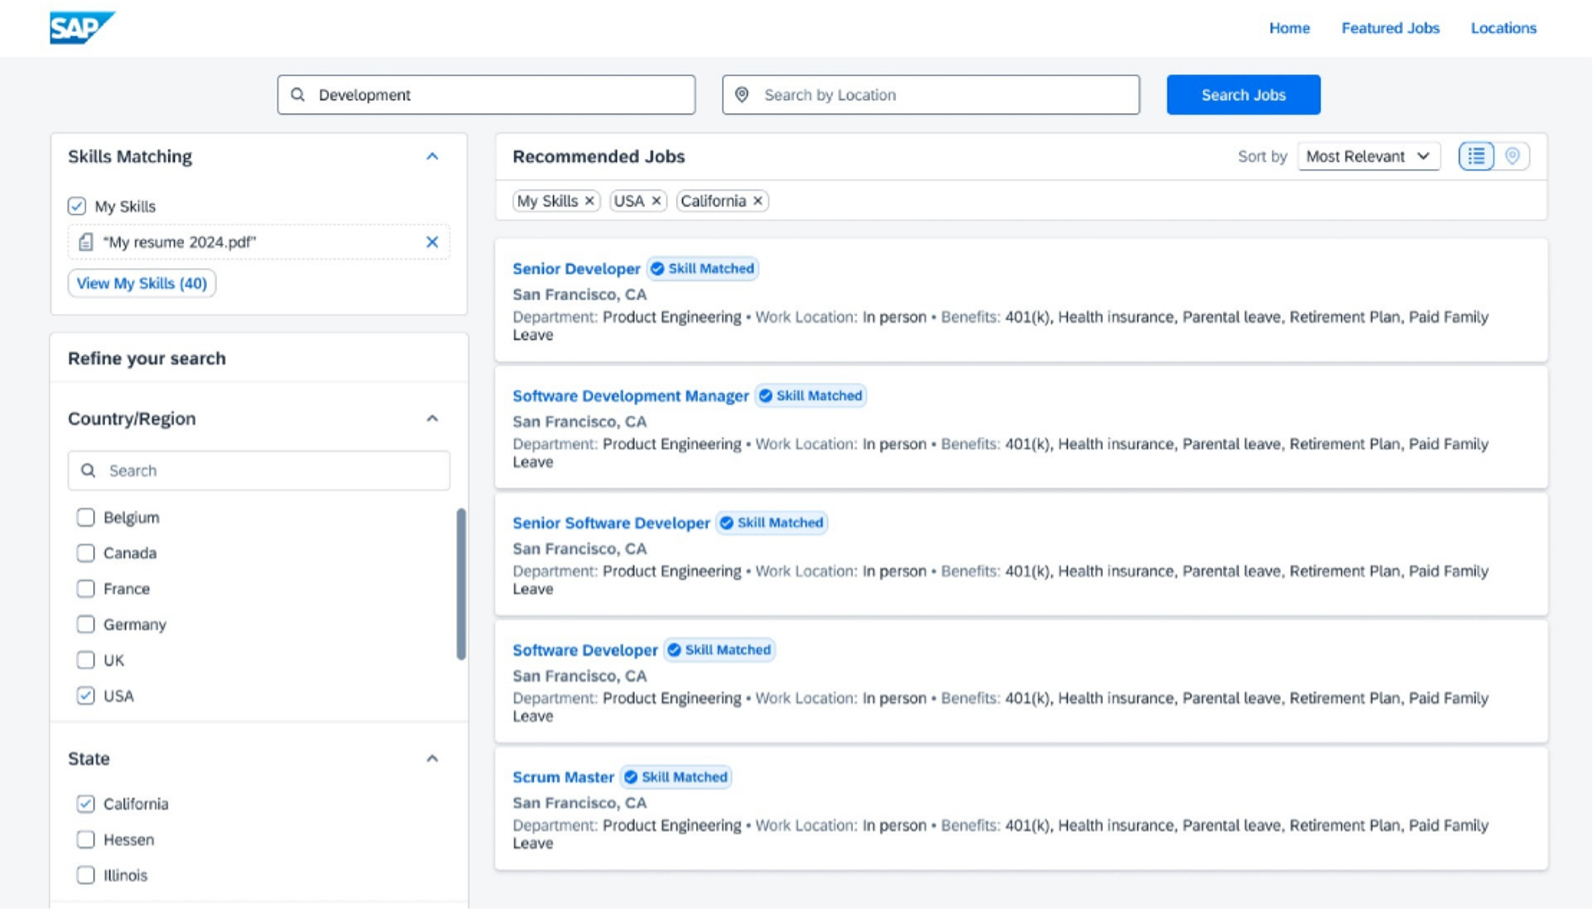Remove the California filter chip
This screenshot has width=1595, height=913.
(759, 201)
